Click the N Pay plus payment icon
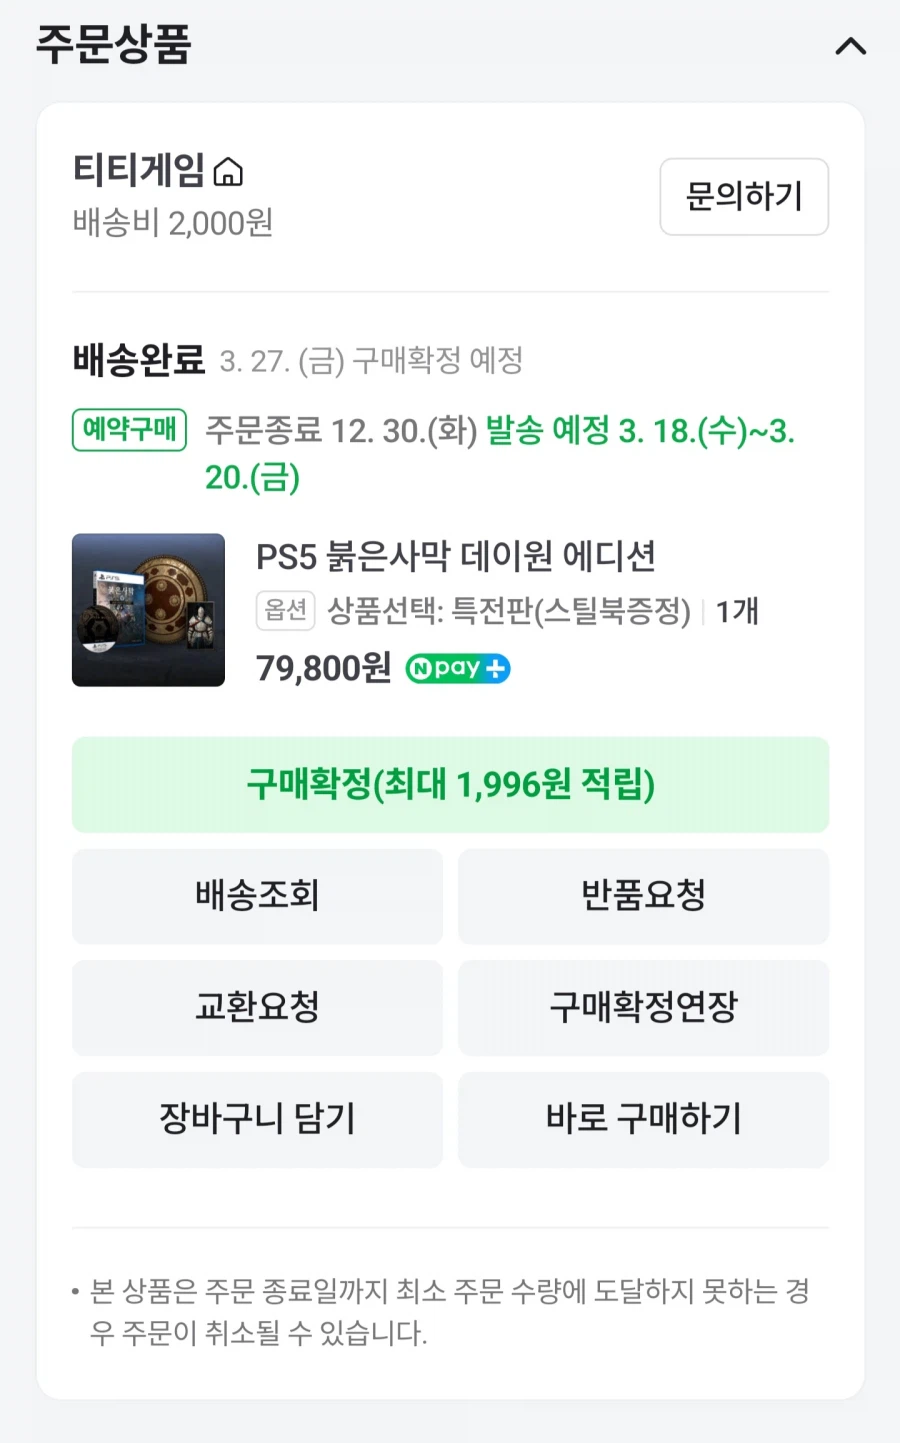This screenshot has width=900, height=1443. (x=456, y=668)
